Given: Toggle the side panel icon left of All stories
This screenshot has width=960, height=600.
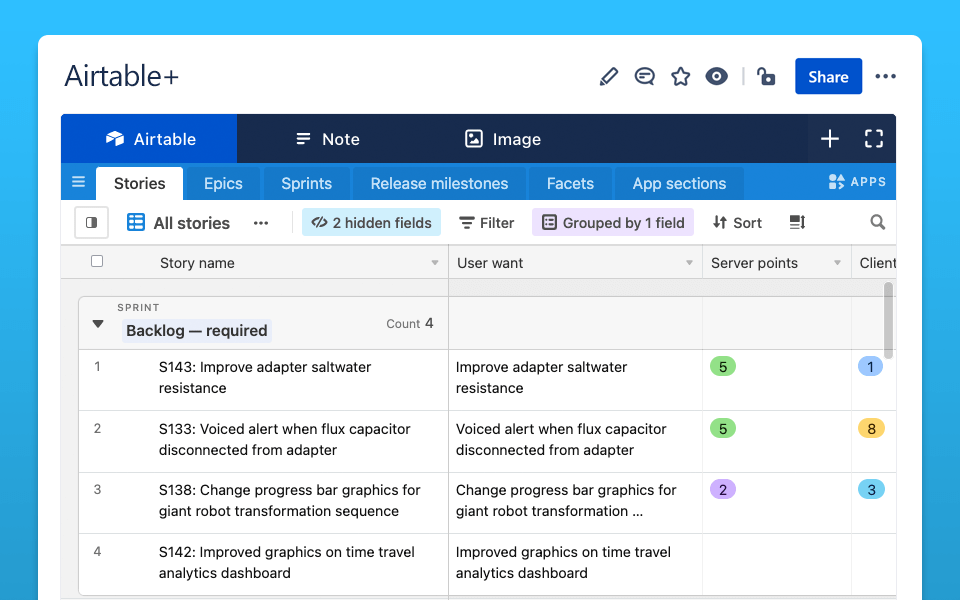Looking at the screenshot, I should click(91, 222).
